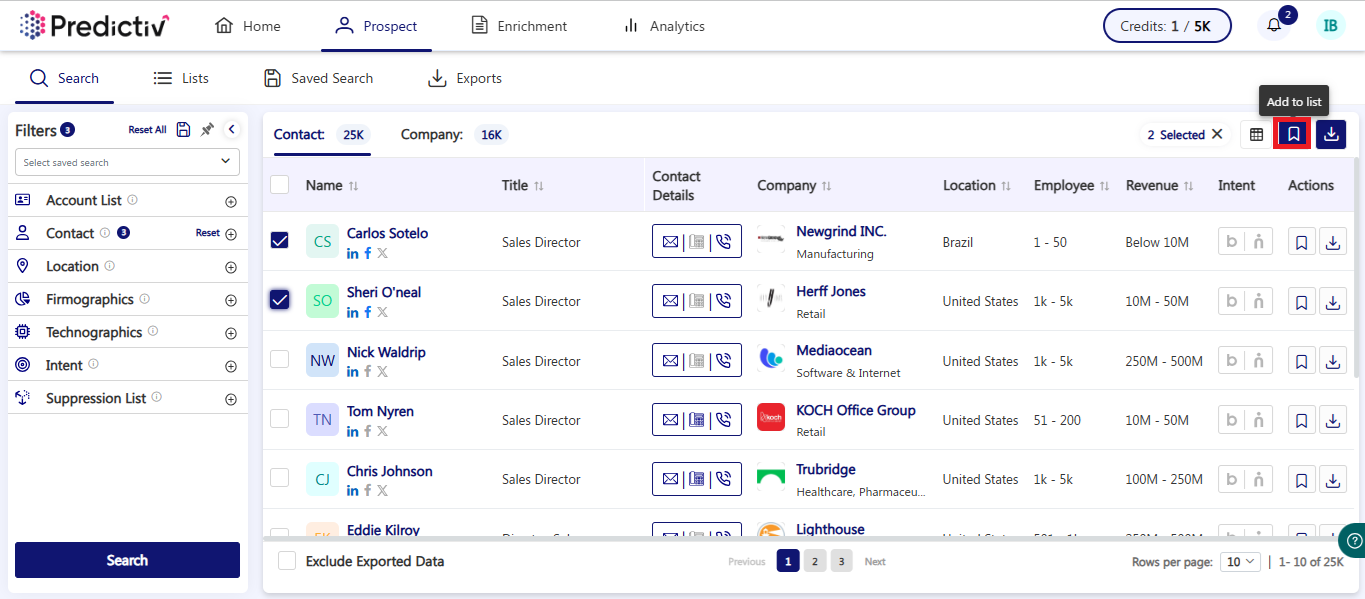Image resolution: width=1365 pixels, height=599 pixels.
Task: Switch to the Lists sub-tab
Action: (x=181, y=78)
